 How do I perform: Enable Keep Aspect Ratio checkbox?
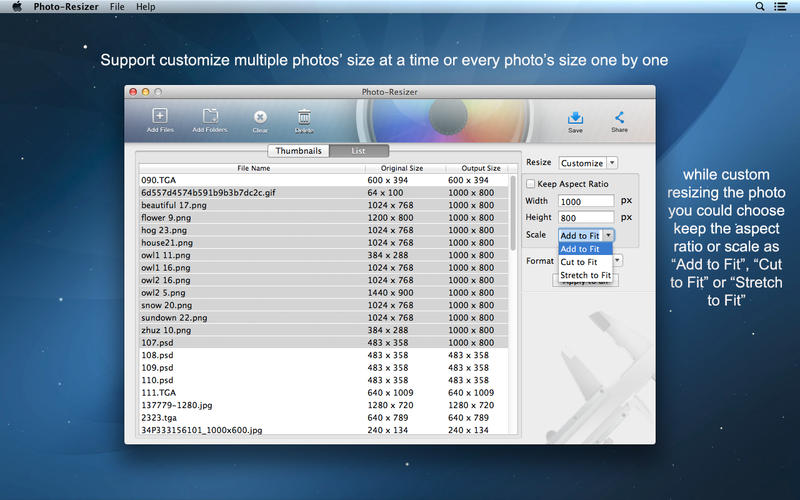click(530, 184)
